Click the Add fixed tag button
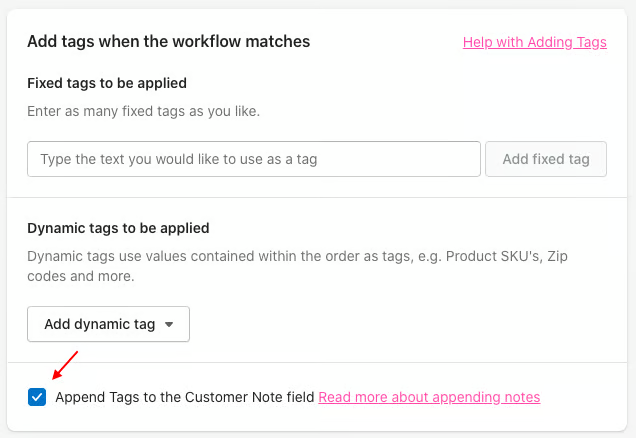This screenshot has width=636, height=438. 546,159
